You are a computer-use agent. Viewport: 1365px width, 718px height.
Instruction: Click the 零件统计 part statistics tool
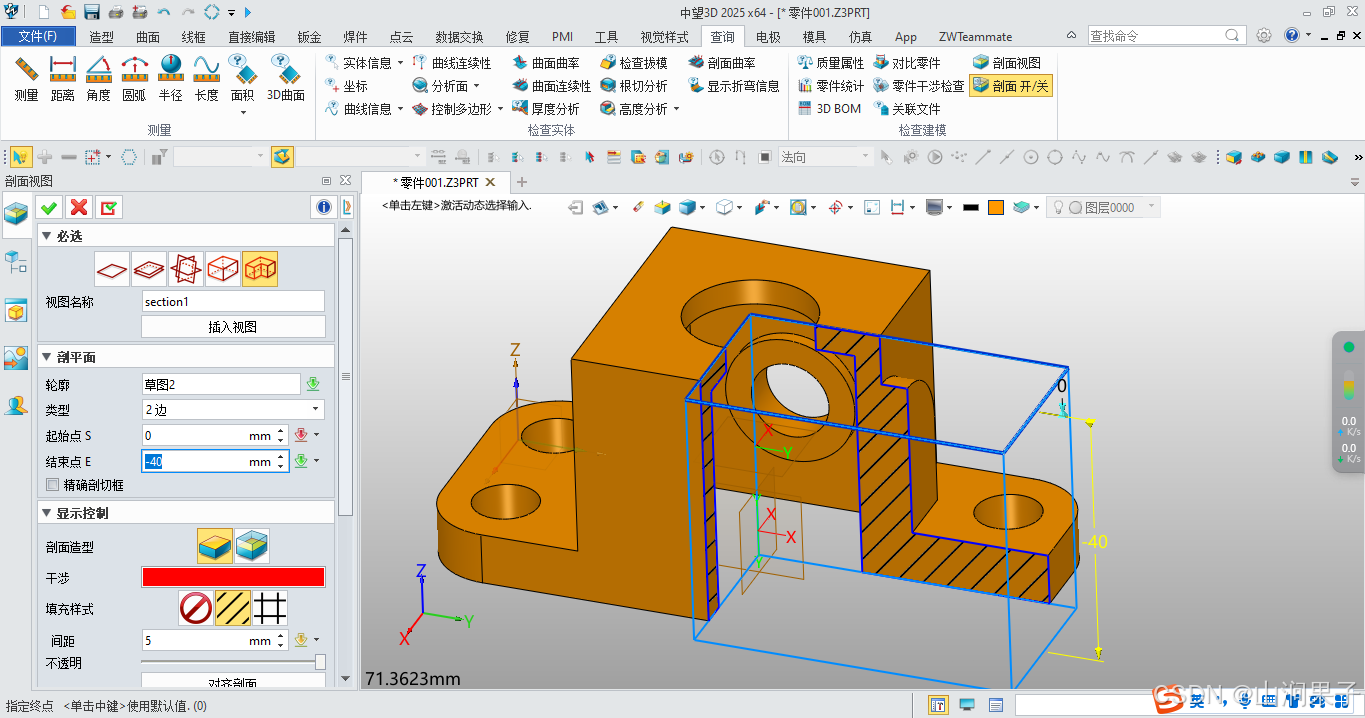point(831,85)
